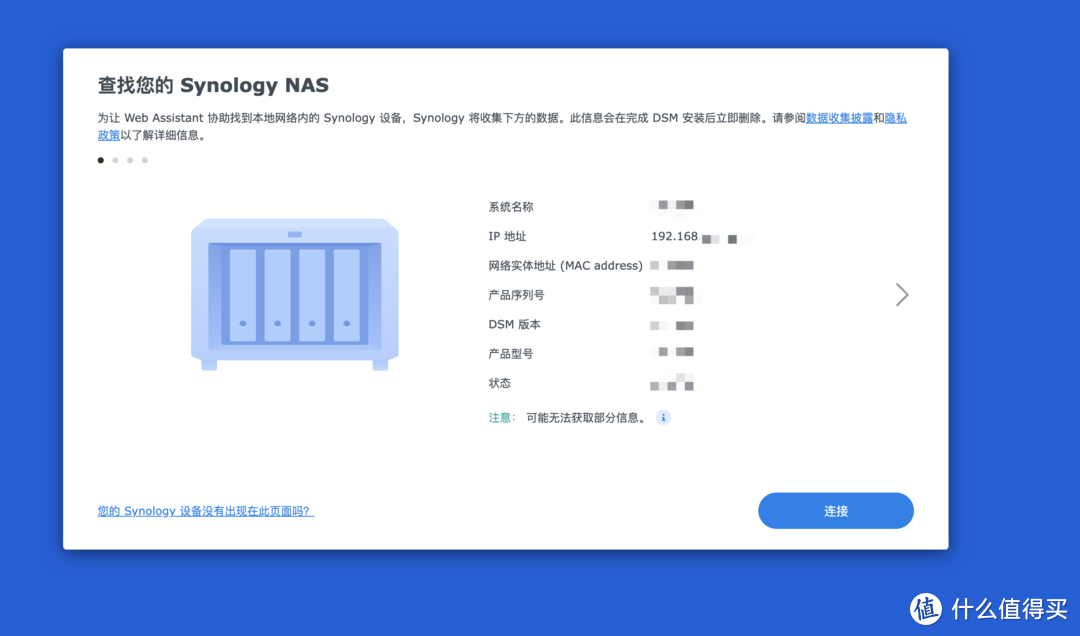
Task: Show next NAS with right chevron arrow
Action: pos(902,295)
